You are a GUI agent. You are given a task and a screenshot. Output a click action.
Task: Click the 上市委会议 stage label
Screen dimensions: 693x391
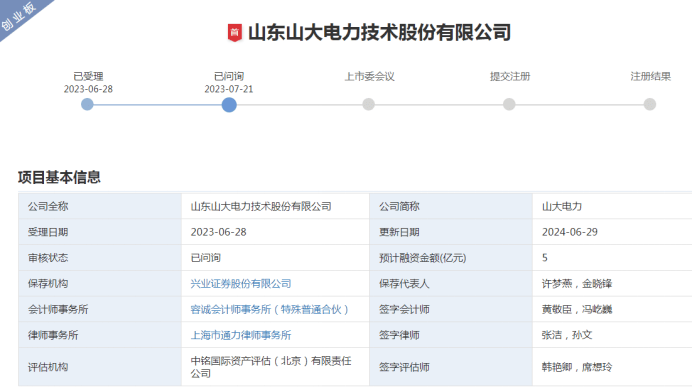click(369, 76)
